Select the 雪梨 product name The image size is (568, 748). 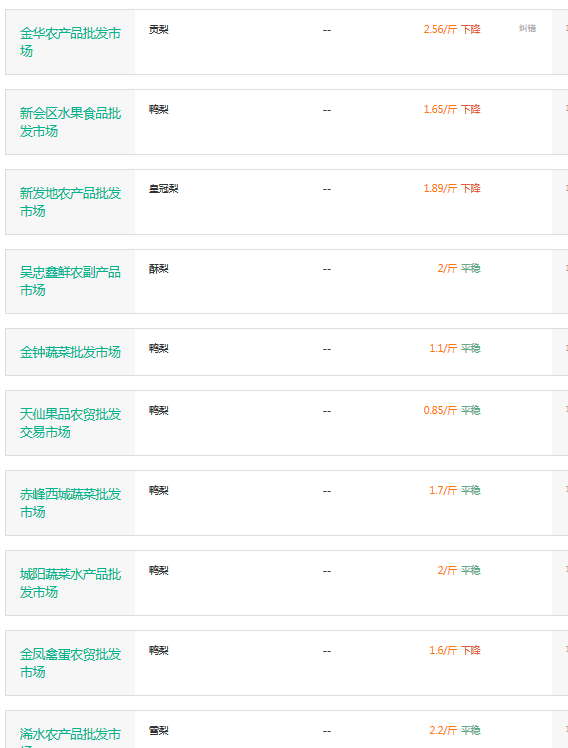[158, 730]
